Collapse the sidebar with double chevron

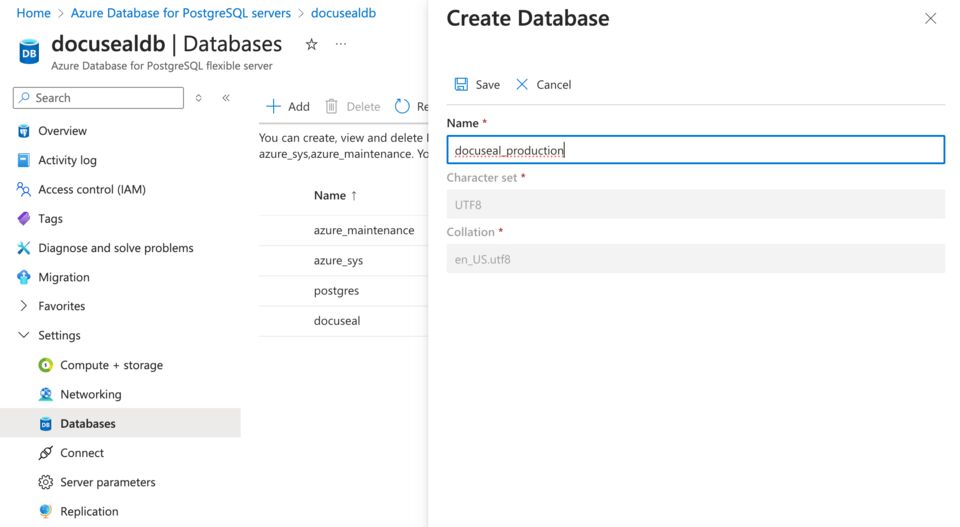[x=226, y=98]
